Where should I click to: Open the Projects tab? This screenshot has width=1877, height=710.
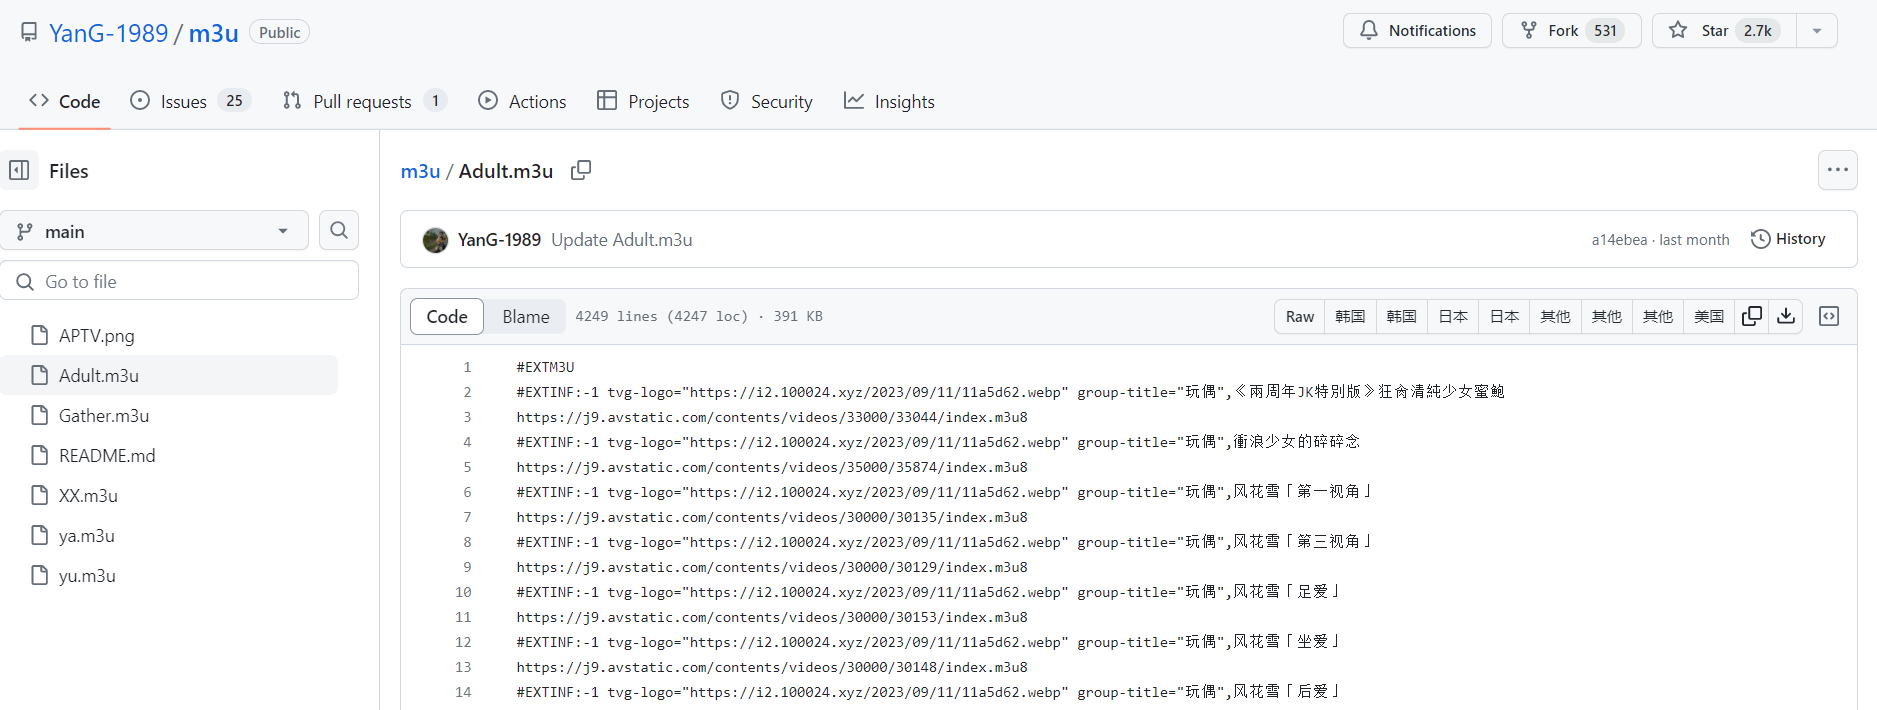point(643,101)
